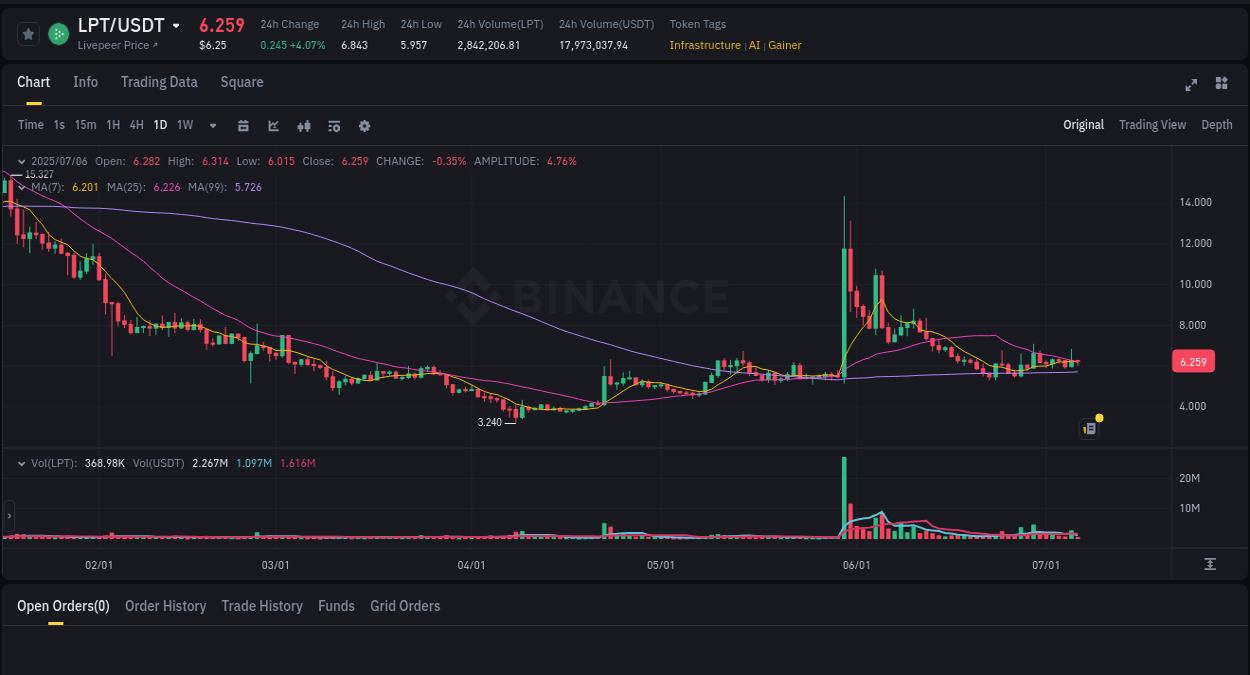Open the Funds tab
The image size is (1250, 675).
tap(336, 606)
